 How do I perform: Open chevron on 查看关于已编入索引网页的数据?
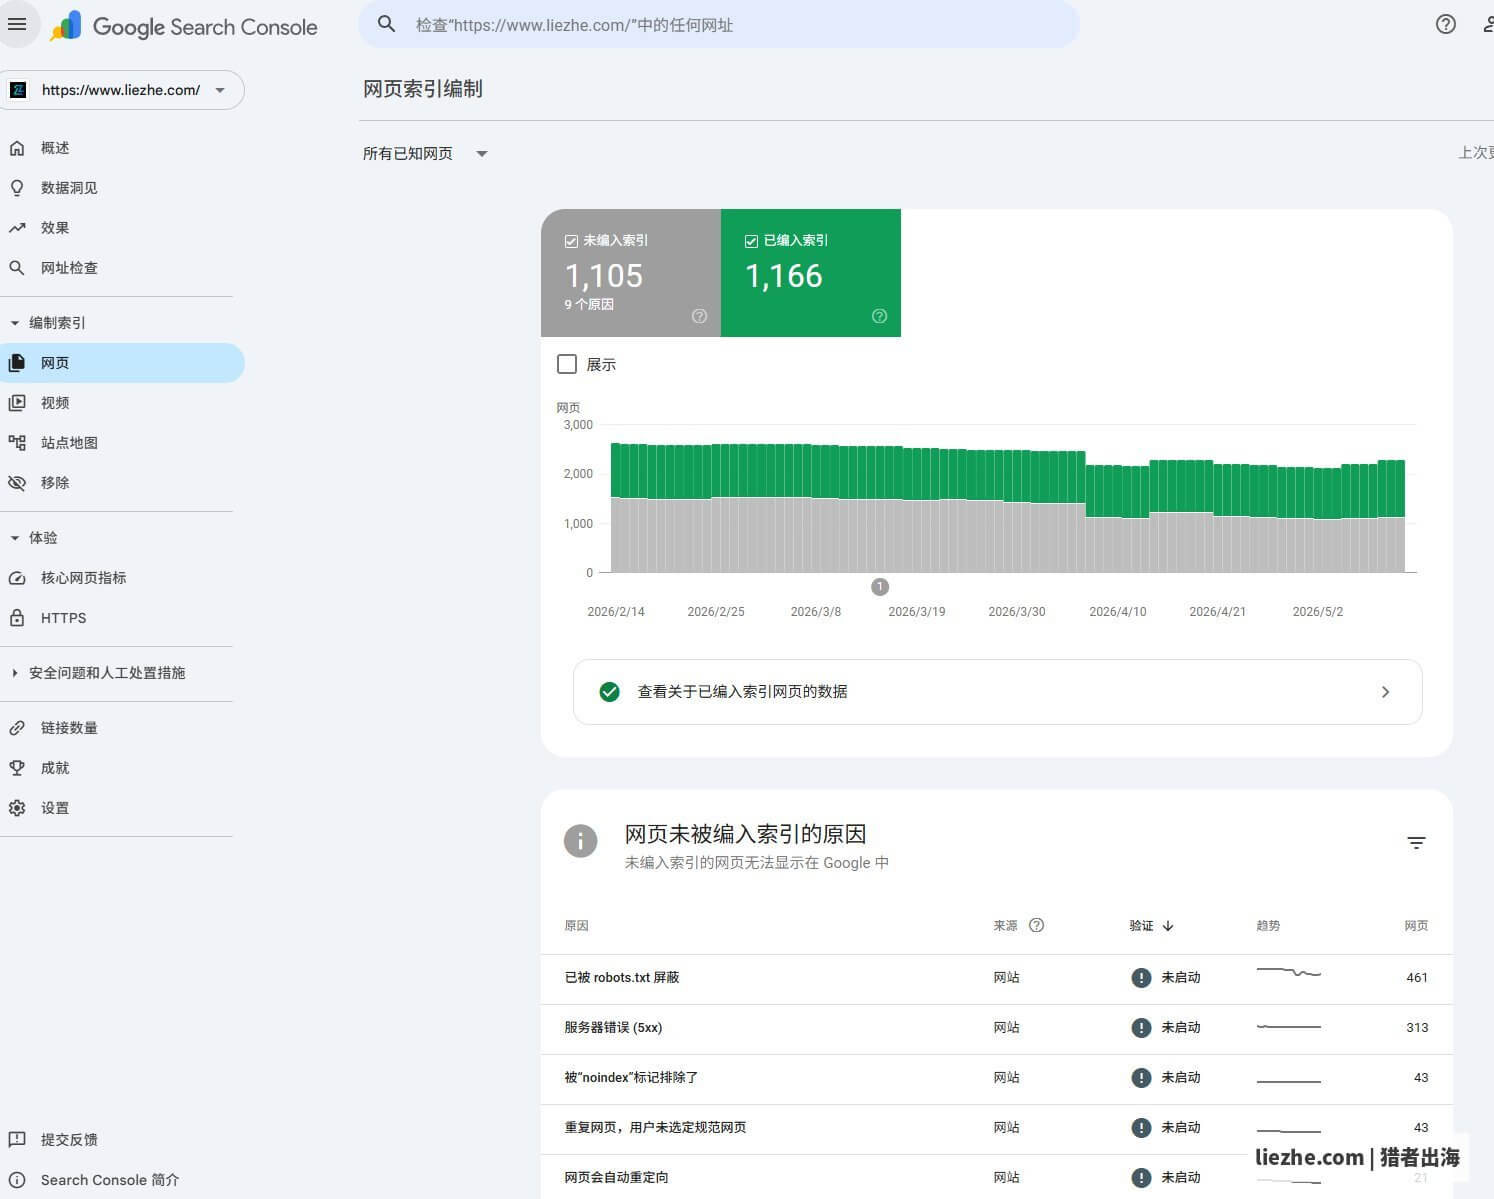coord(1385,692)
